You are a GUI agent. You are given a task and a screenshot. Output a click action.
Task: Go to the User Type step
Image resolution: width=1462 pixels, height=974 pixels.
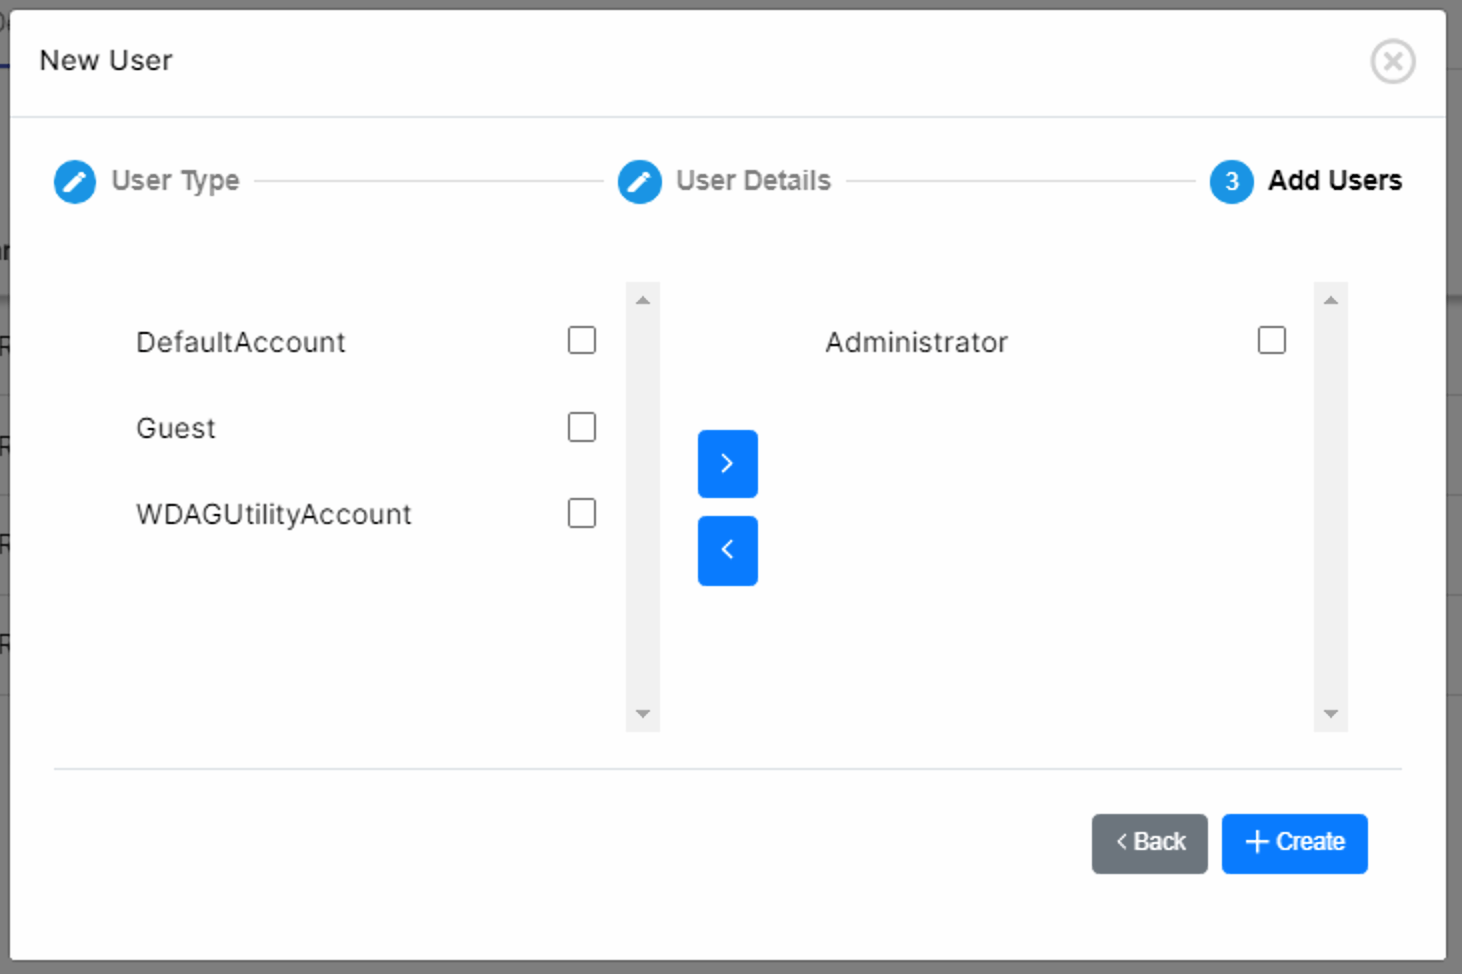tap(175, 181)
